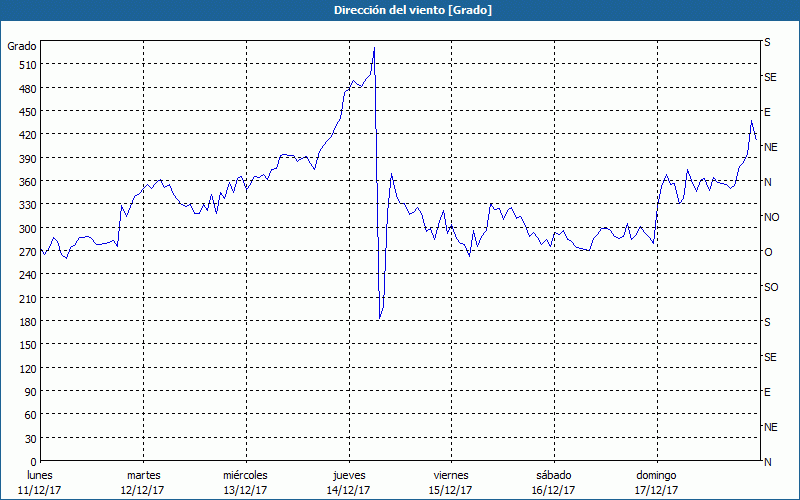Image resolution: width=800 pixels, height=500 pixels.
Task: Pick the date 12/12/17
Action: point(143,491)
